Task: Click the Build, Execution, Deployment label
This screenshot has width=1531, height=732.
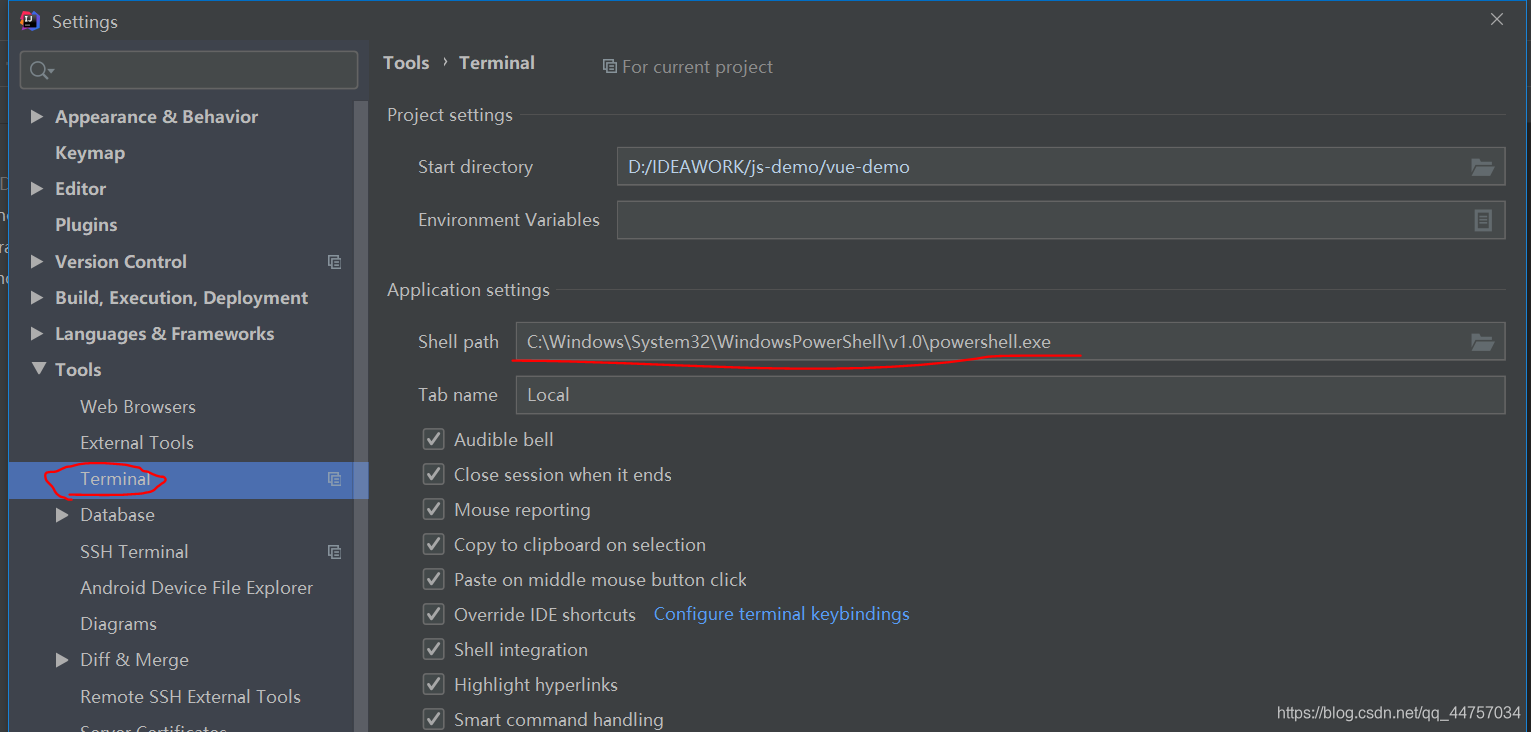Action: [x=181, y=298]
